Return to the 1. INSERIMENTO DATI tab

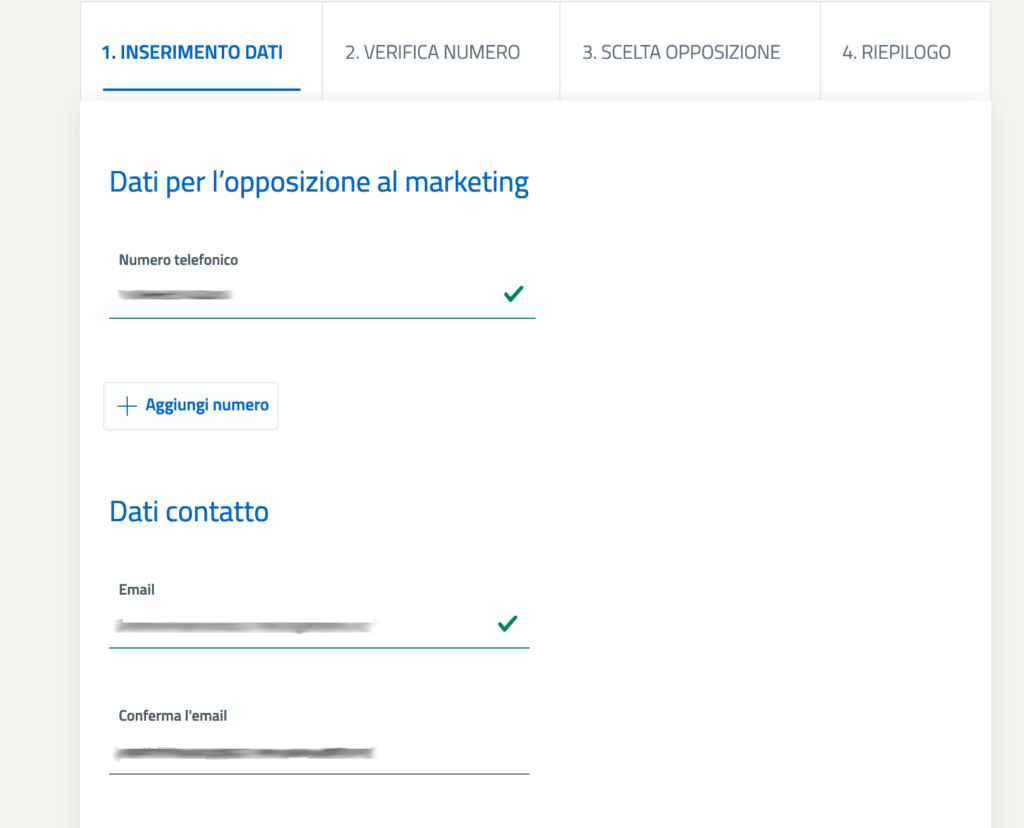point(192,52)
